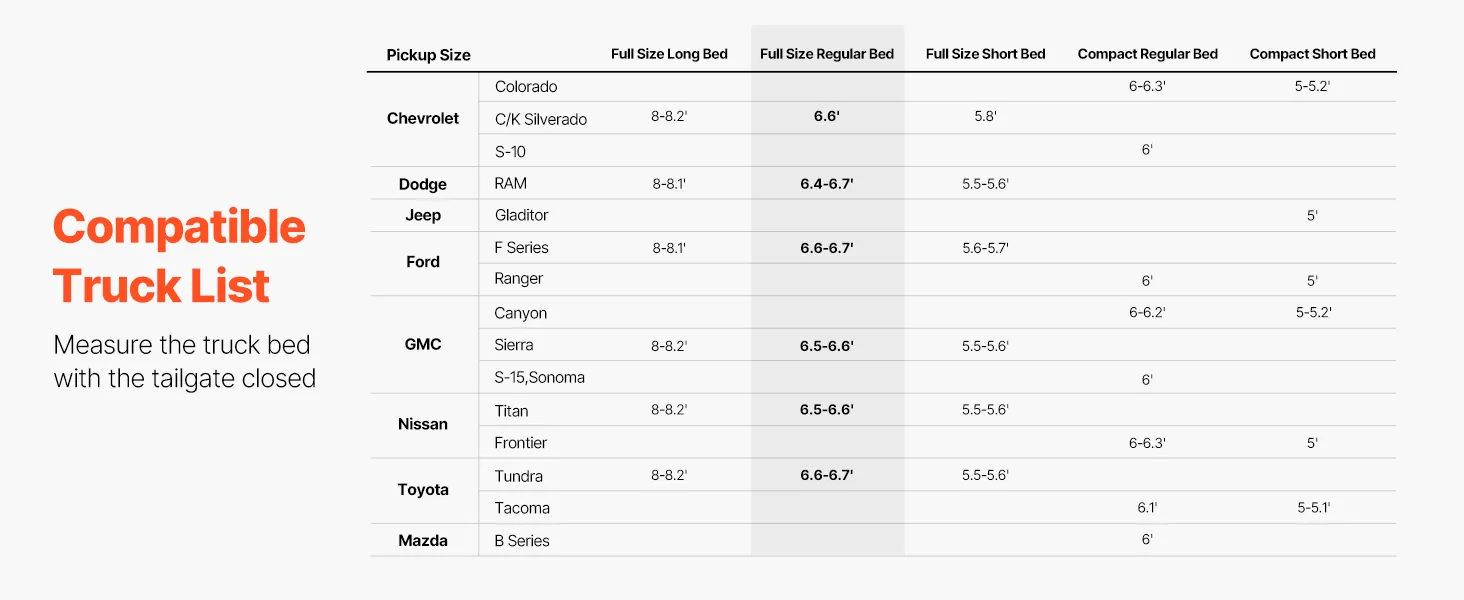Viewport: 1464px width, 600px height.
Task: Click the Compact Short Bed column header
Action: (1312, 54)
